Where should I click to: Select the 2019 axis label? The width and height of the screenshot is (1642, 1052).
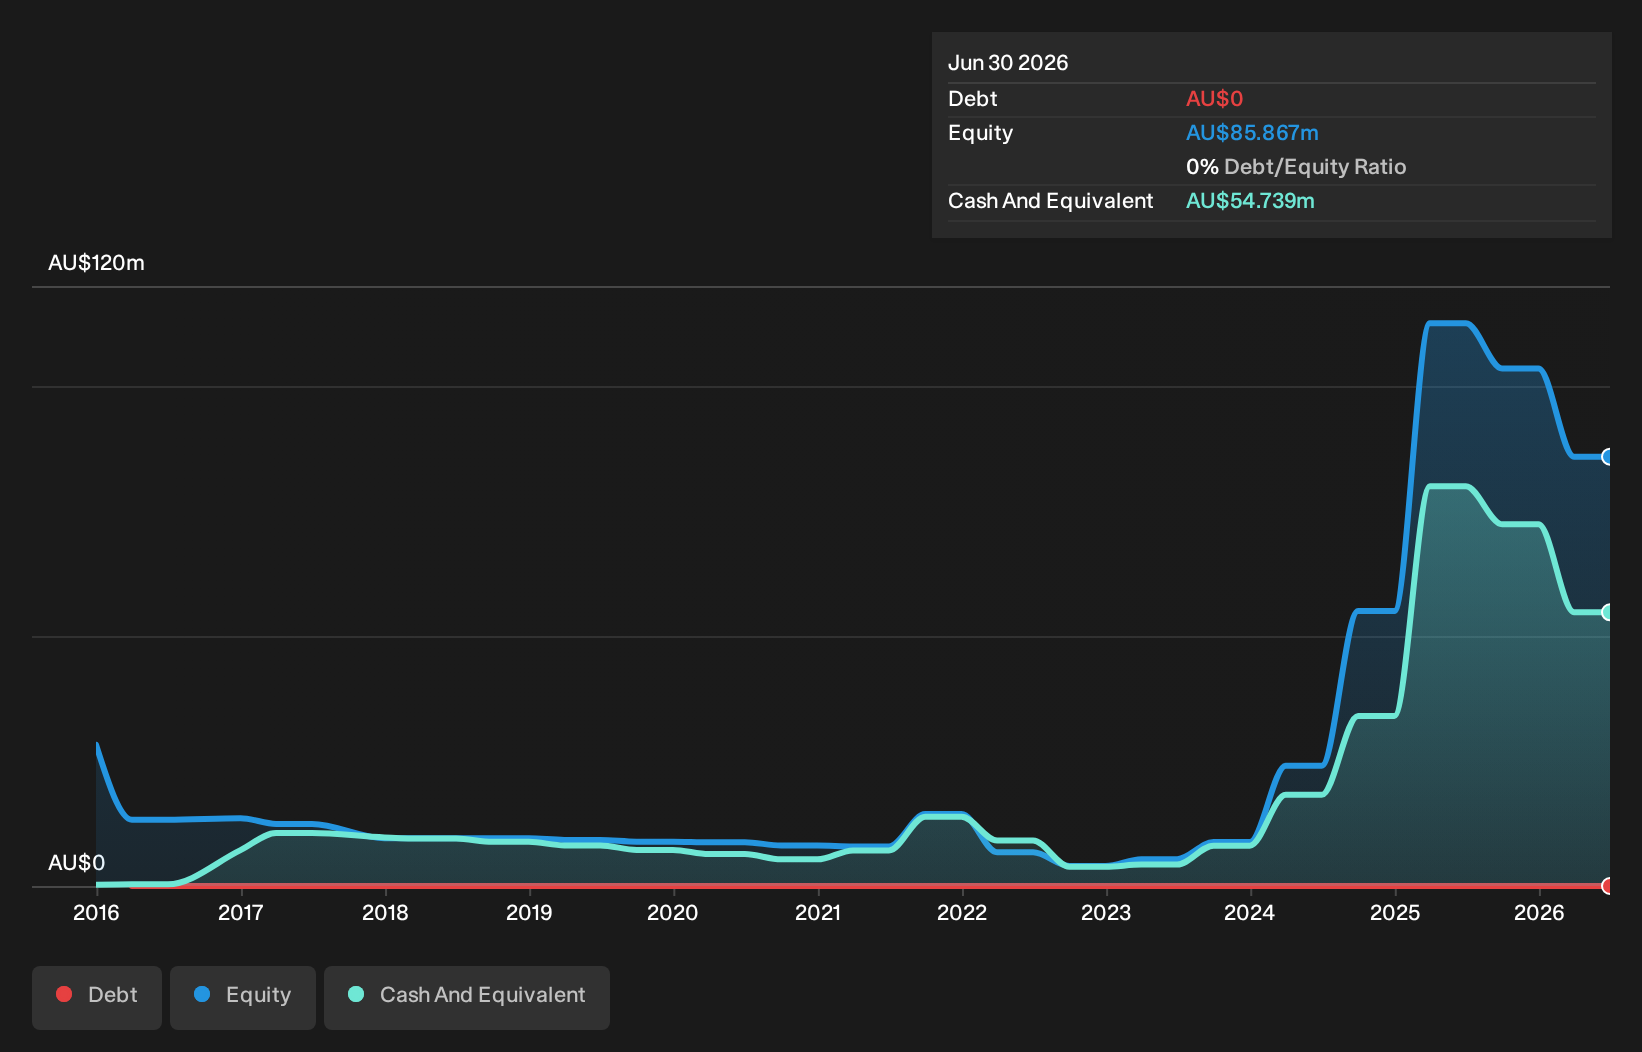[529, 912]
